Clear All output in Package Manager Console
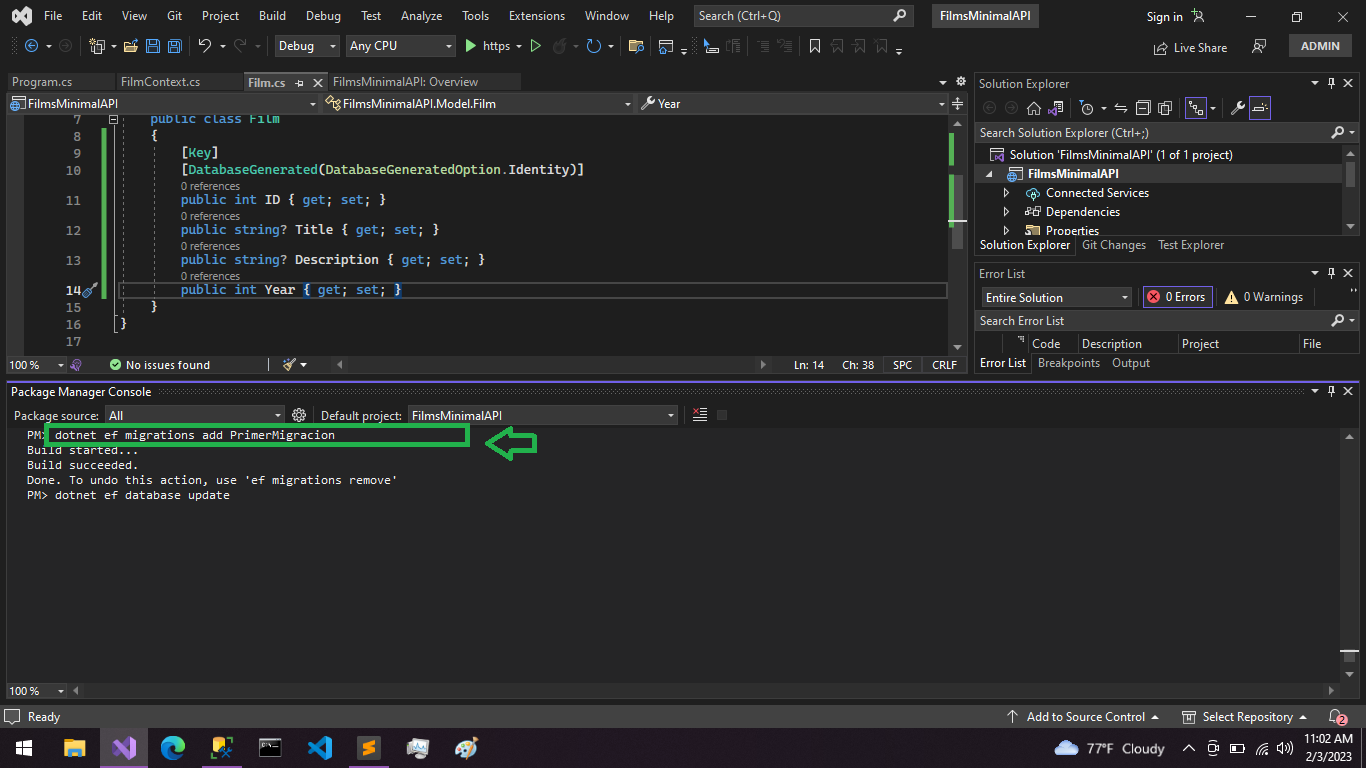Image resolution: width=1366 pixels, height=768 pixels. 699,415
